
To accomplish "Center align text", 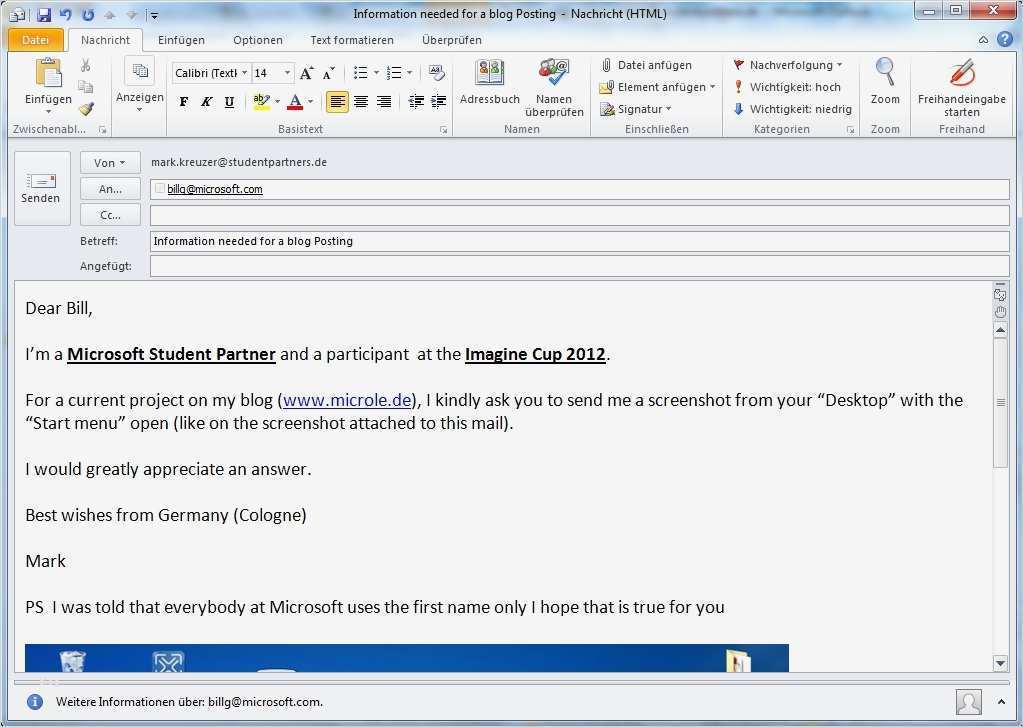I will 361,102.
